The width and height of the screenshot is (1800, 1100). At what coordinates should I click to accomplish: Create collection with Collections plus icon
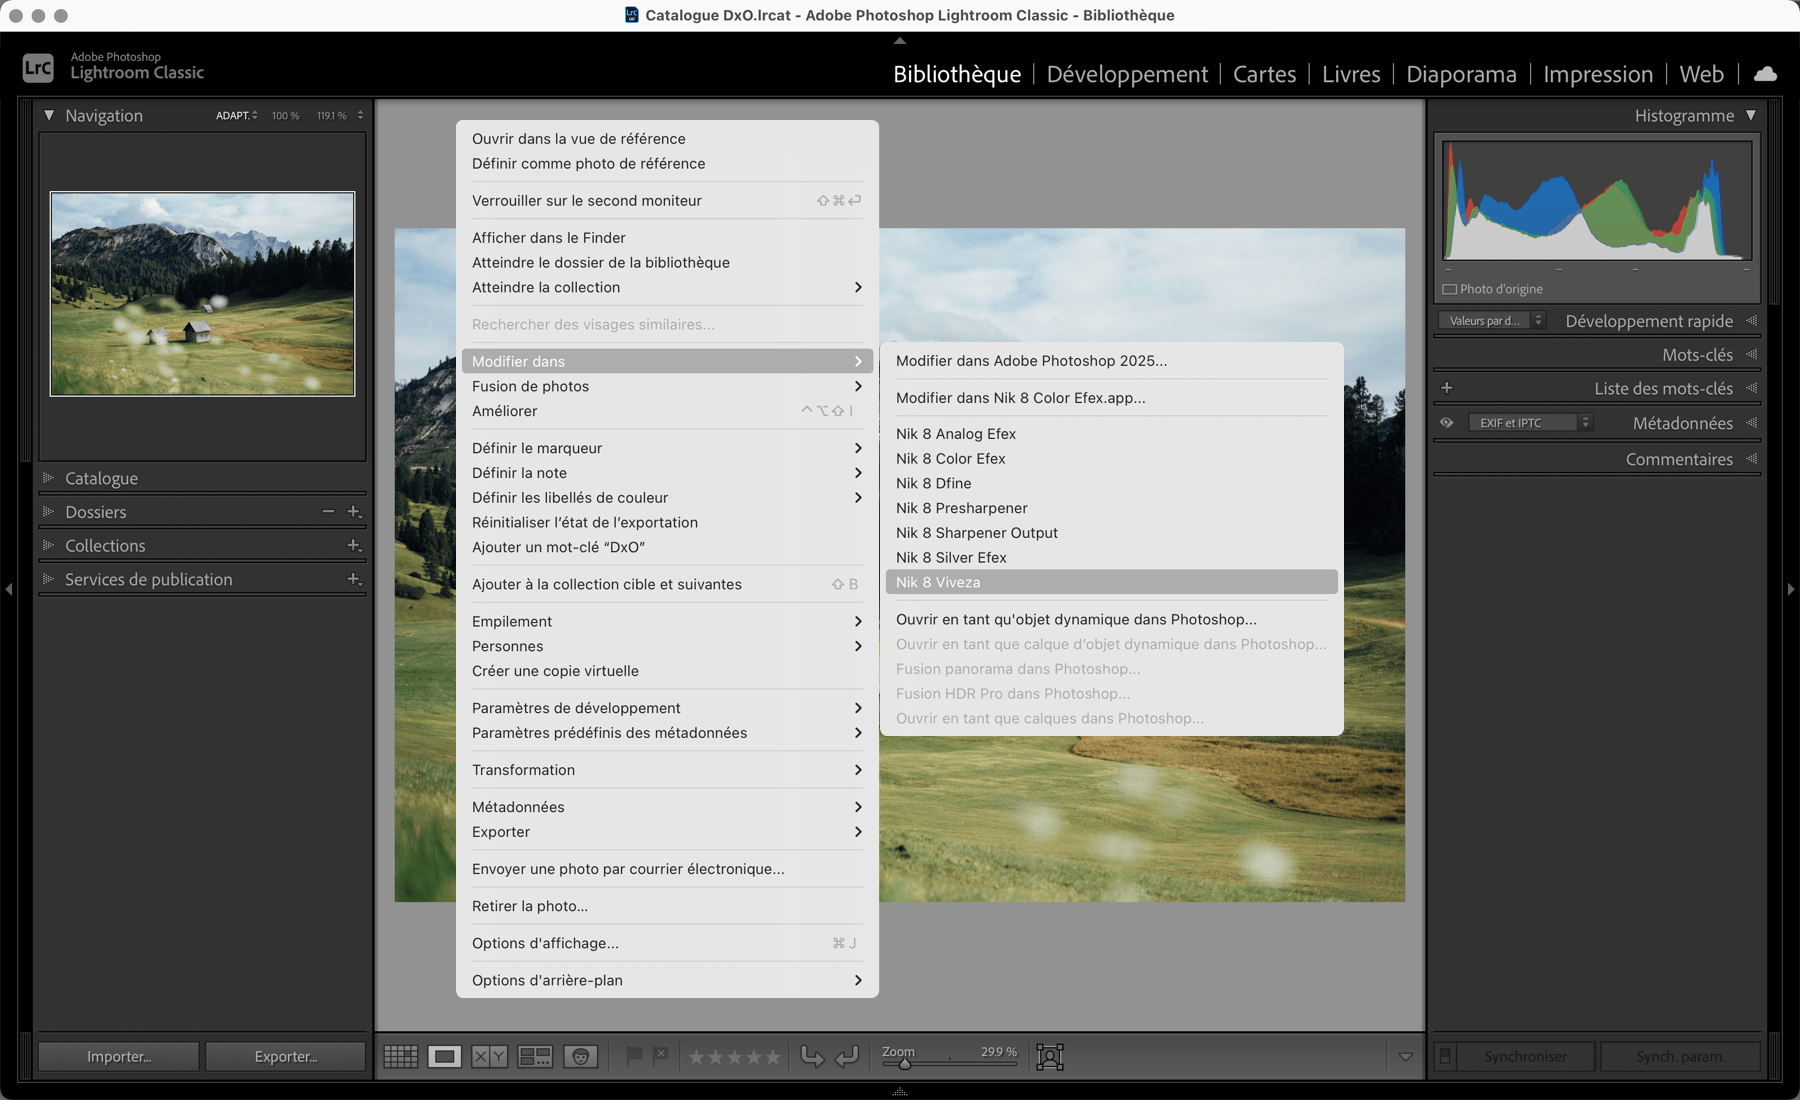354,545
